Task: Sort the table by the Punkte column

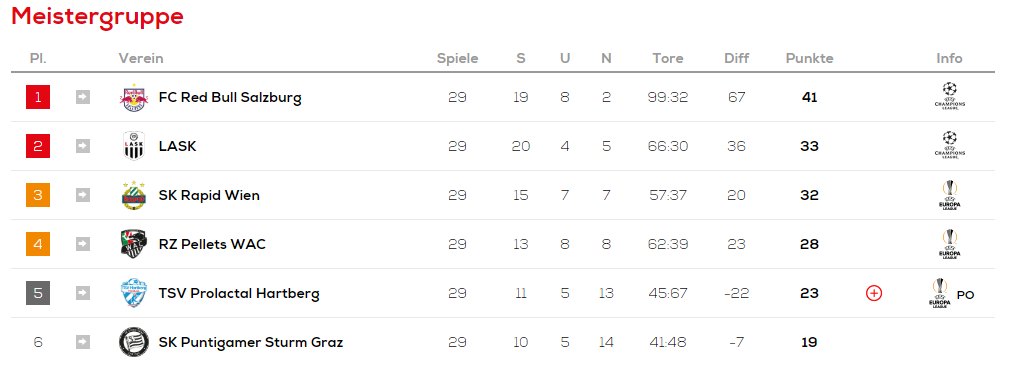Action: [x=809, y=58]
